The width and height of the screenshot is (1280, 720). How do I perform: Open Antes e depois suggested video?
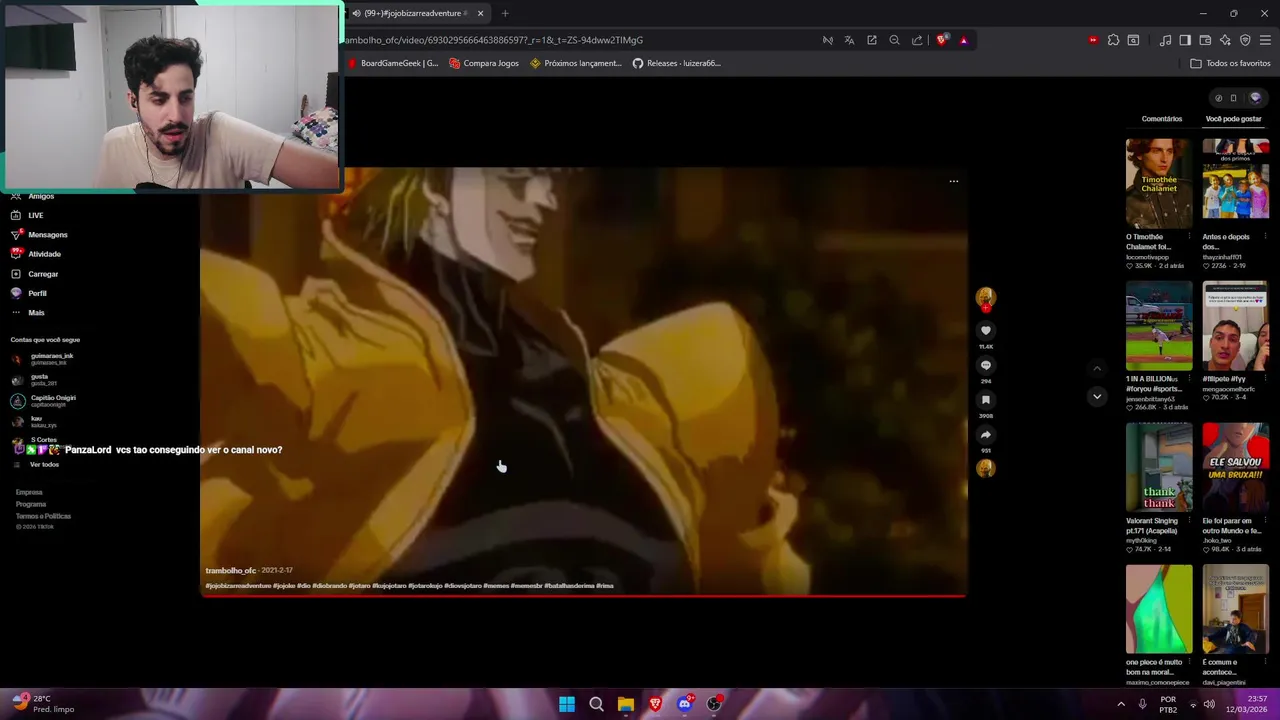[x=1235, y=184]
